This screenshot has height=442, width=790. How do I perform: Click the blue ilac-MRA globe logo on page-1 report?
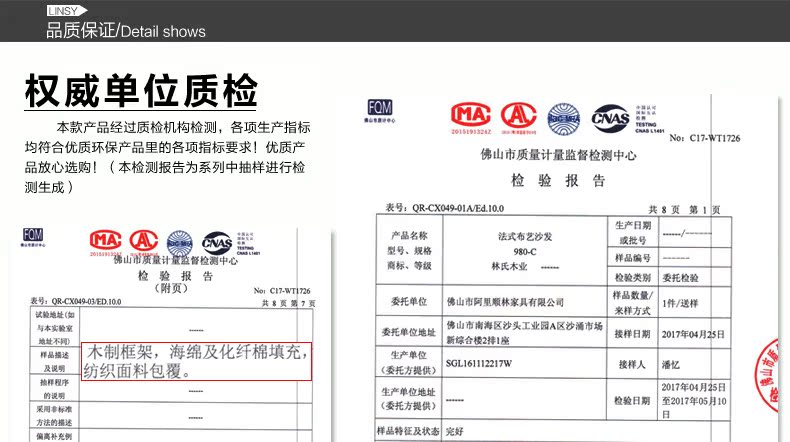pos(564,119)
